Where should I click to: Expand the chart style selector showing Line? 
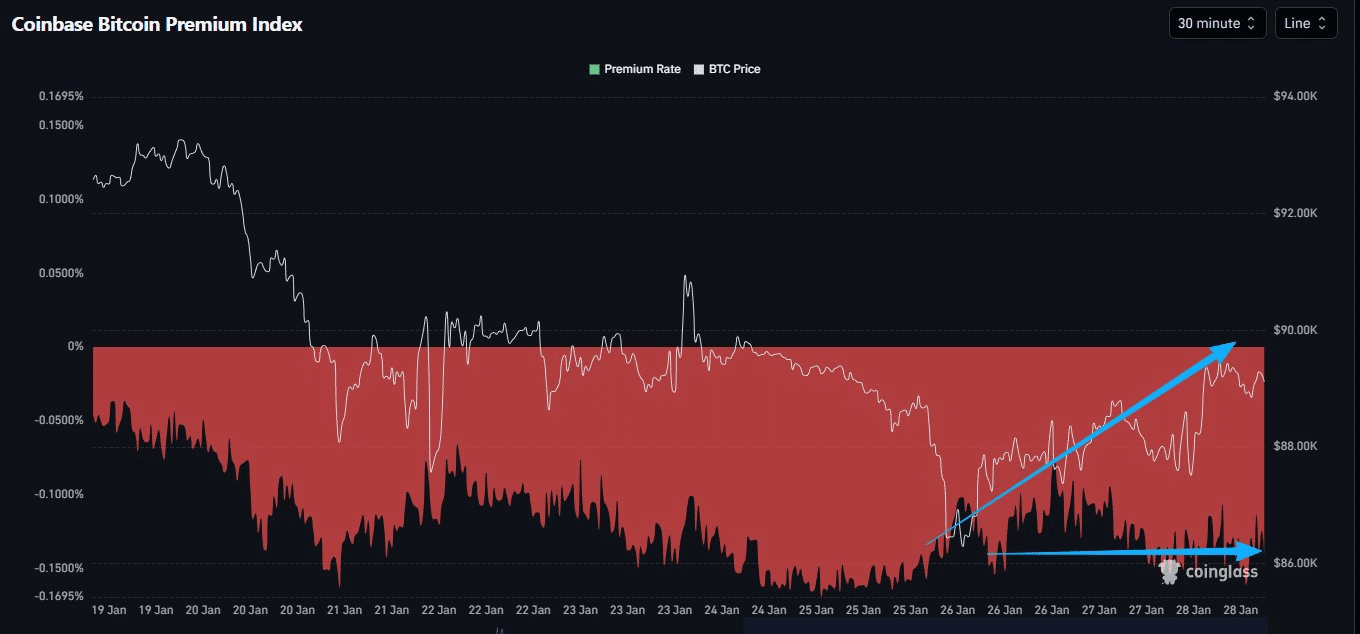[1306, 22]
